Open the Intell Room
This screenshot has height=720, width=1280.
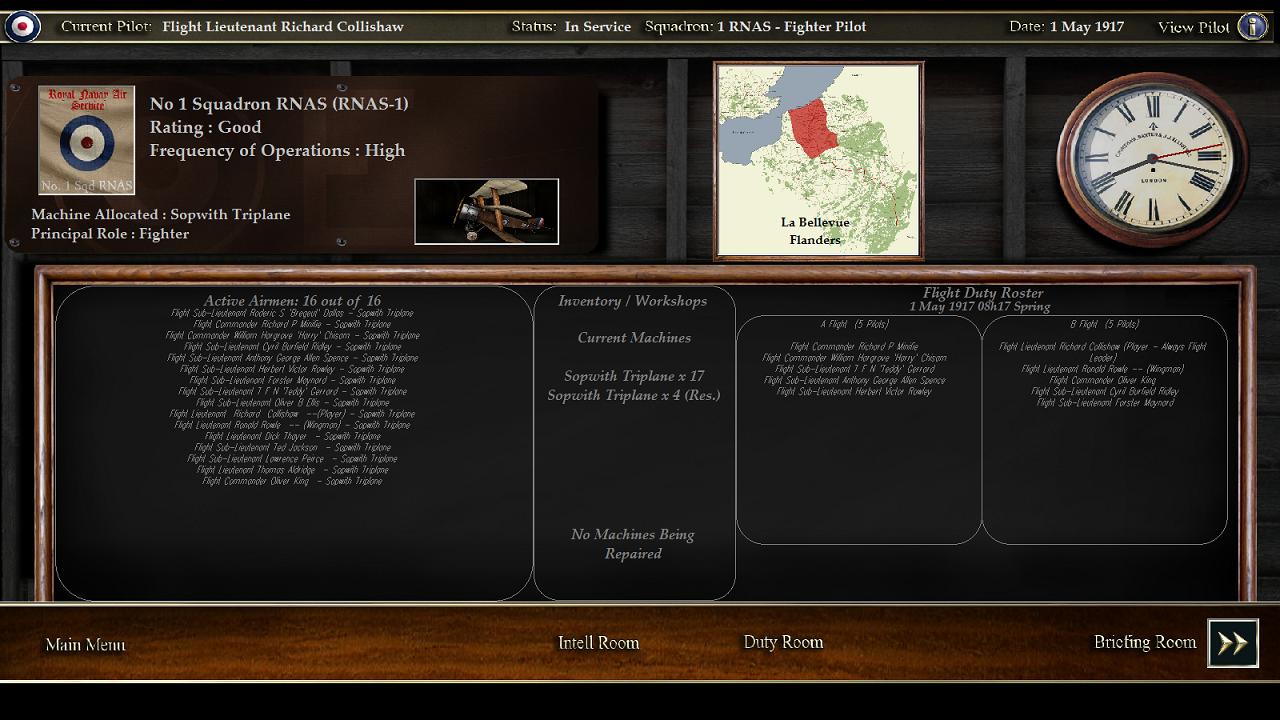tap(598, 643)
